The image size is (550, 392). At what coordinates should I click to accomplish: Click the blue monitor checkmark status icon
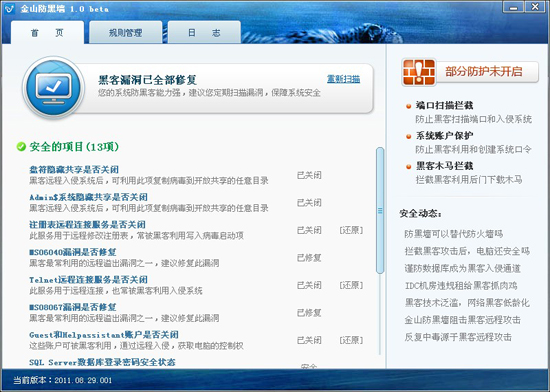pyautogui.click(x=54, y=88)
